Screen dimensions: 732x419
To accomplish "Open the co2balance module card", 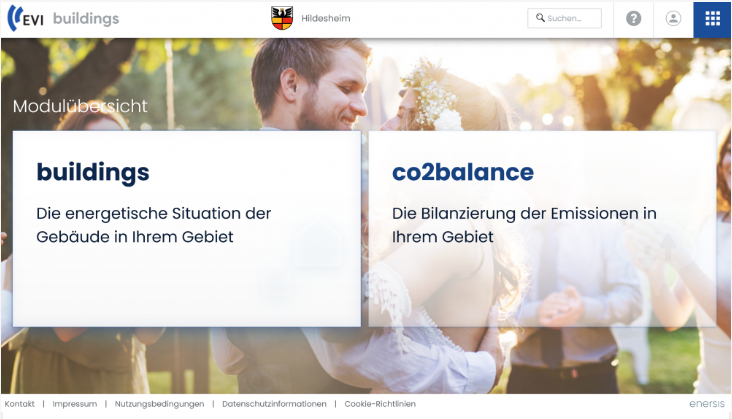I will point(542,229).
